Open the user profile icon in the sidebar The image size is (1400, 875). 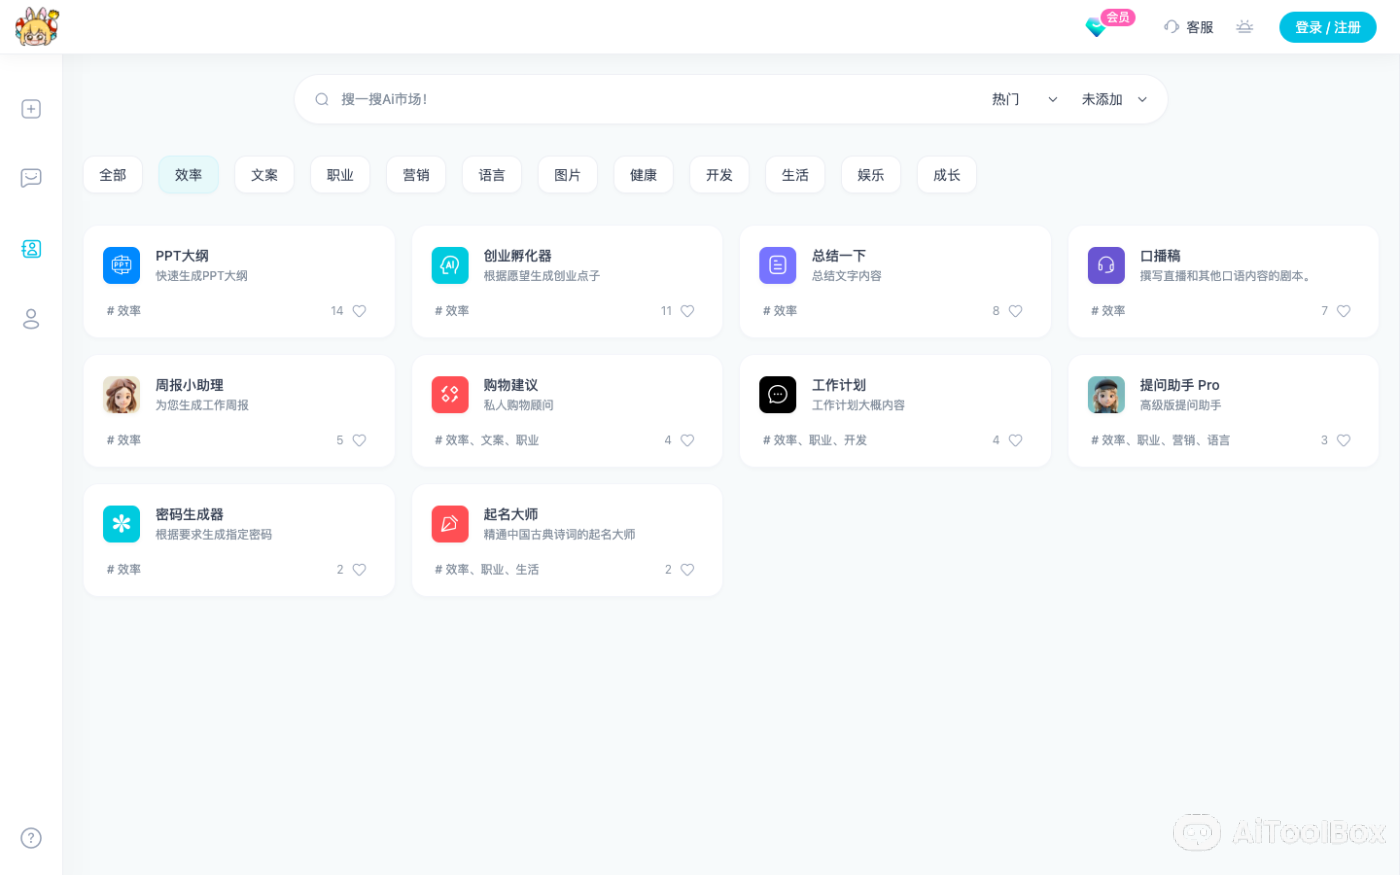[31, 318]
